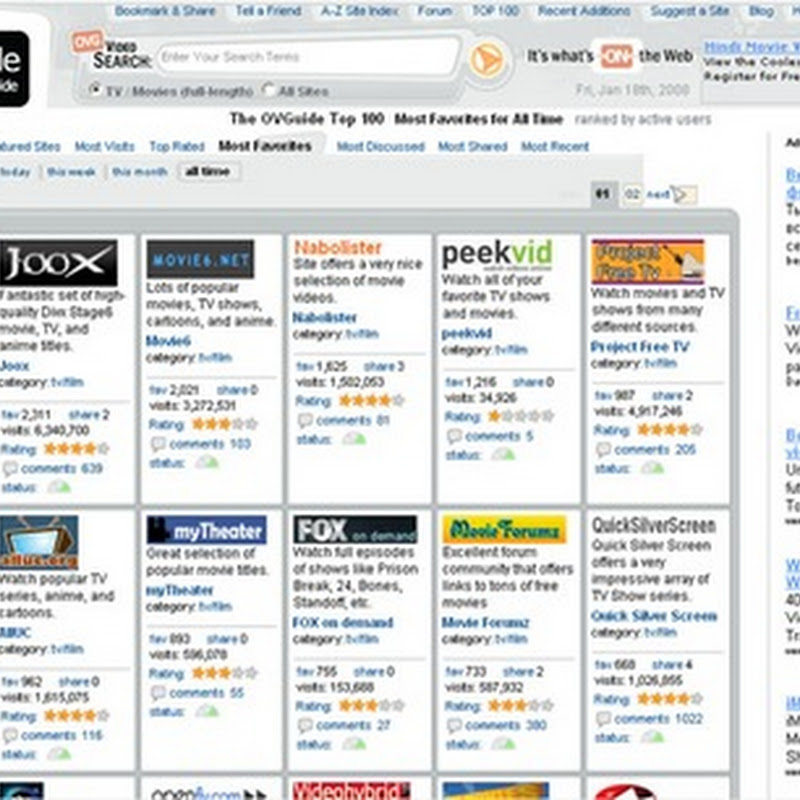The image size is (800, 800).
Task: Select the all time filter
Action: coord(208,172)
